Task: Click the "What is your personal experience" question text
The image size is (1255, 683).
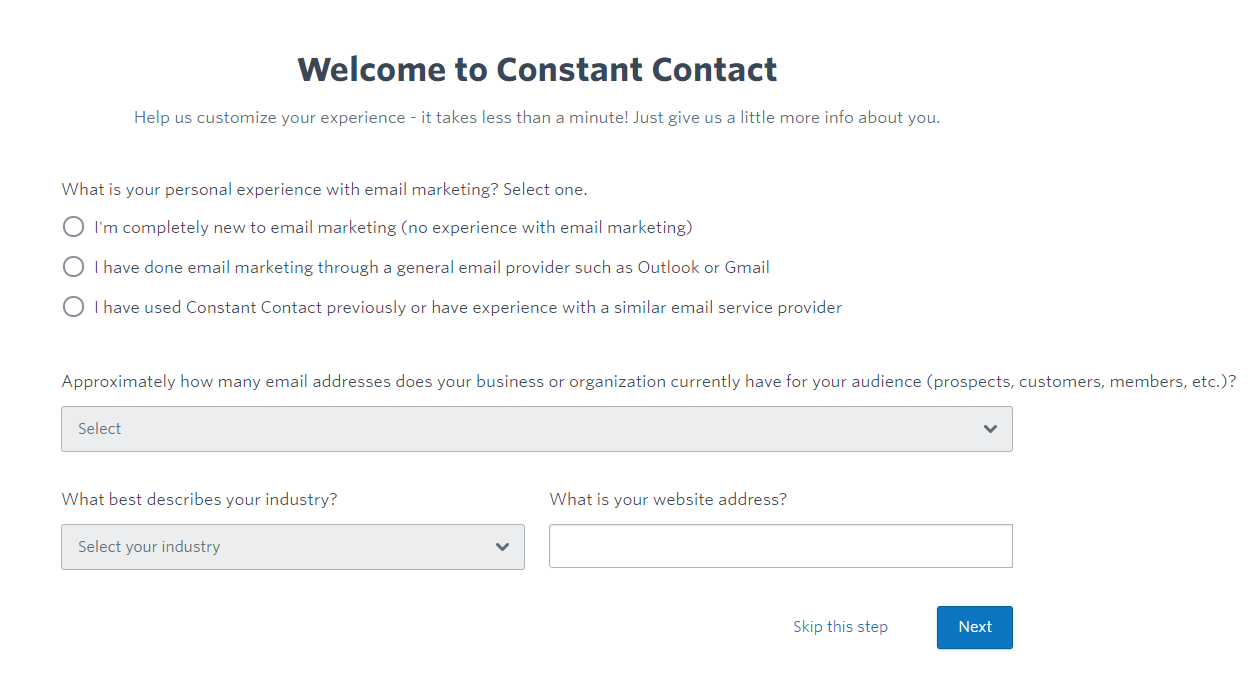Action: coord(324,189)
